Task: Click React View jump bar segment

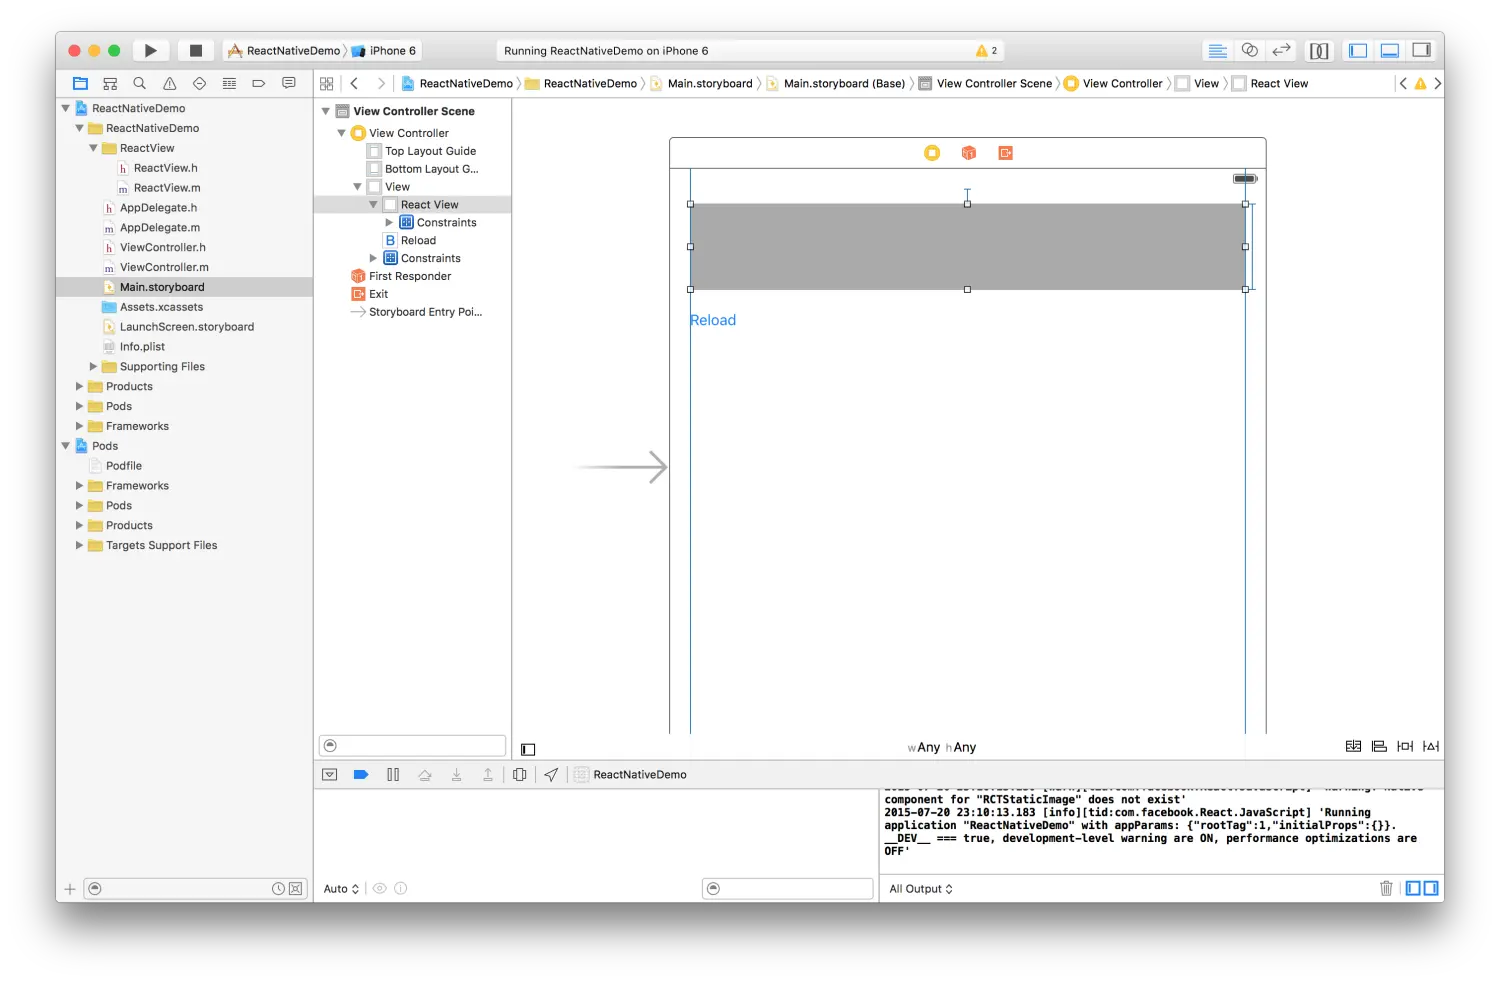Action: pyautogui.click(x=1270, y=84)
